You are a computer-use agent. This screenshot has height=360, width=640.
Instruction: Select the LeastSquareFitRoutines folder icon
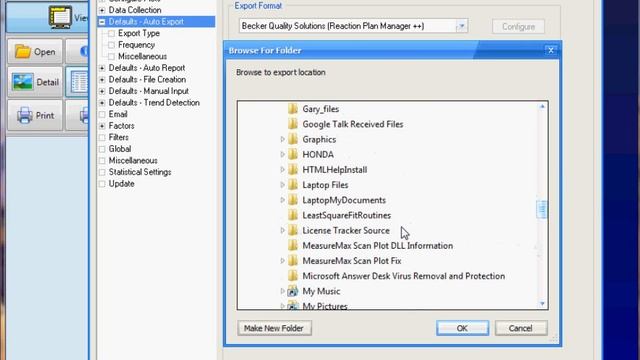[x=293, y=215]
